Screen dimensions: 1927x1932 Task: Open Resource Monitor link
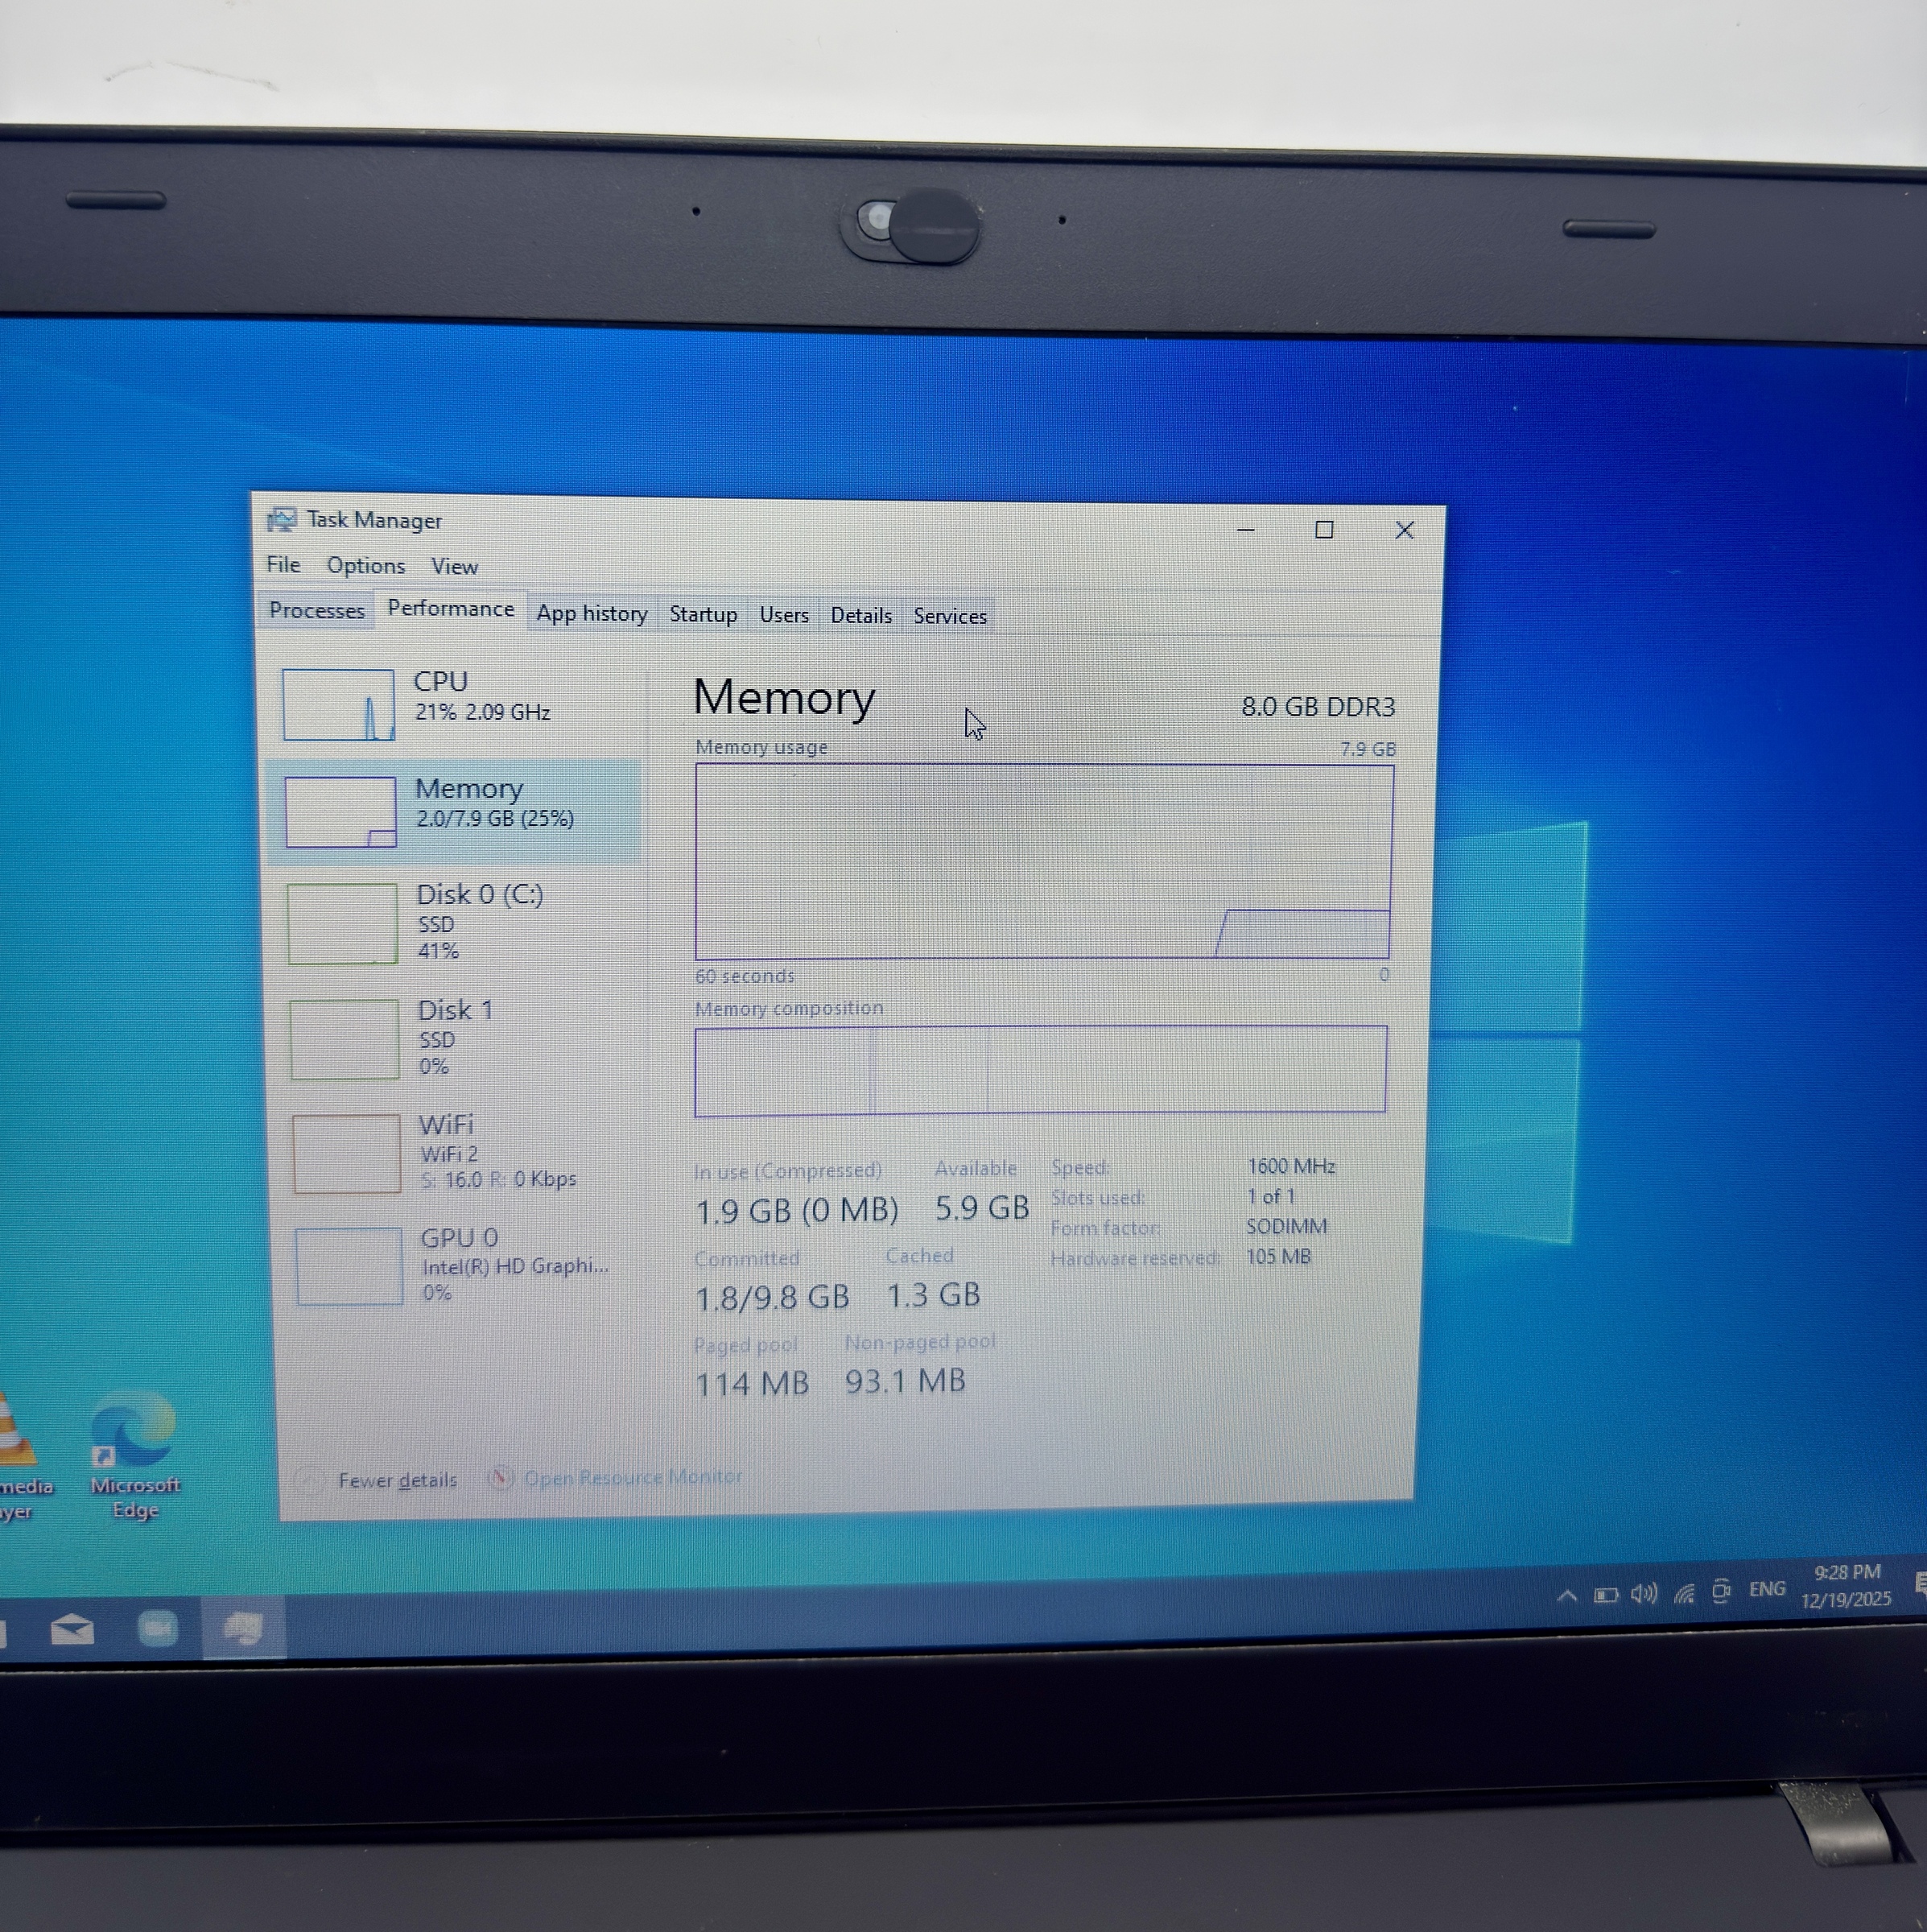coord(632,1477)
